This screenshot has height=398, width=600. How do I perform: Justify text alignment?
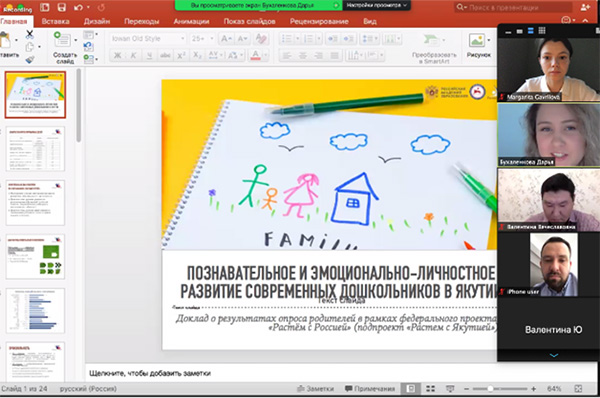(334, 56)
